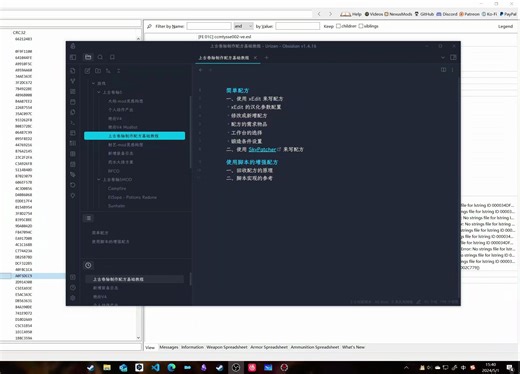This screenshot has width=520, height=374.
Task: Open the 'and' combo box in xEdit filter
Action: click(243, 26)
